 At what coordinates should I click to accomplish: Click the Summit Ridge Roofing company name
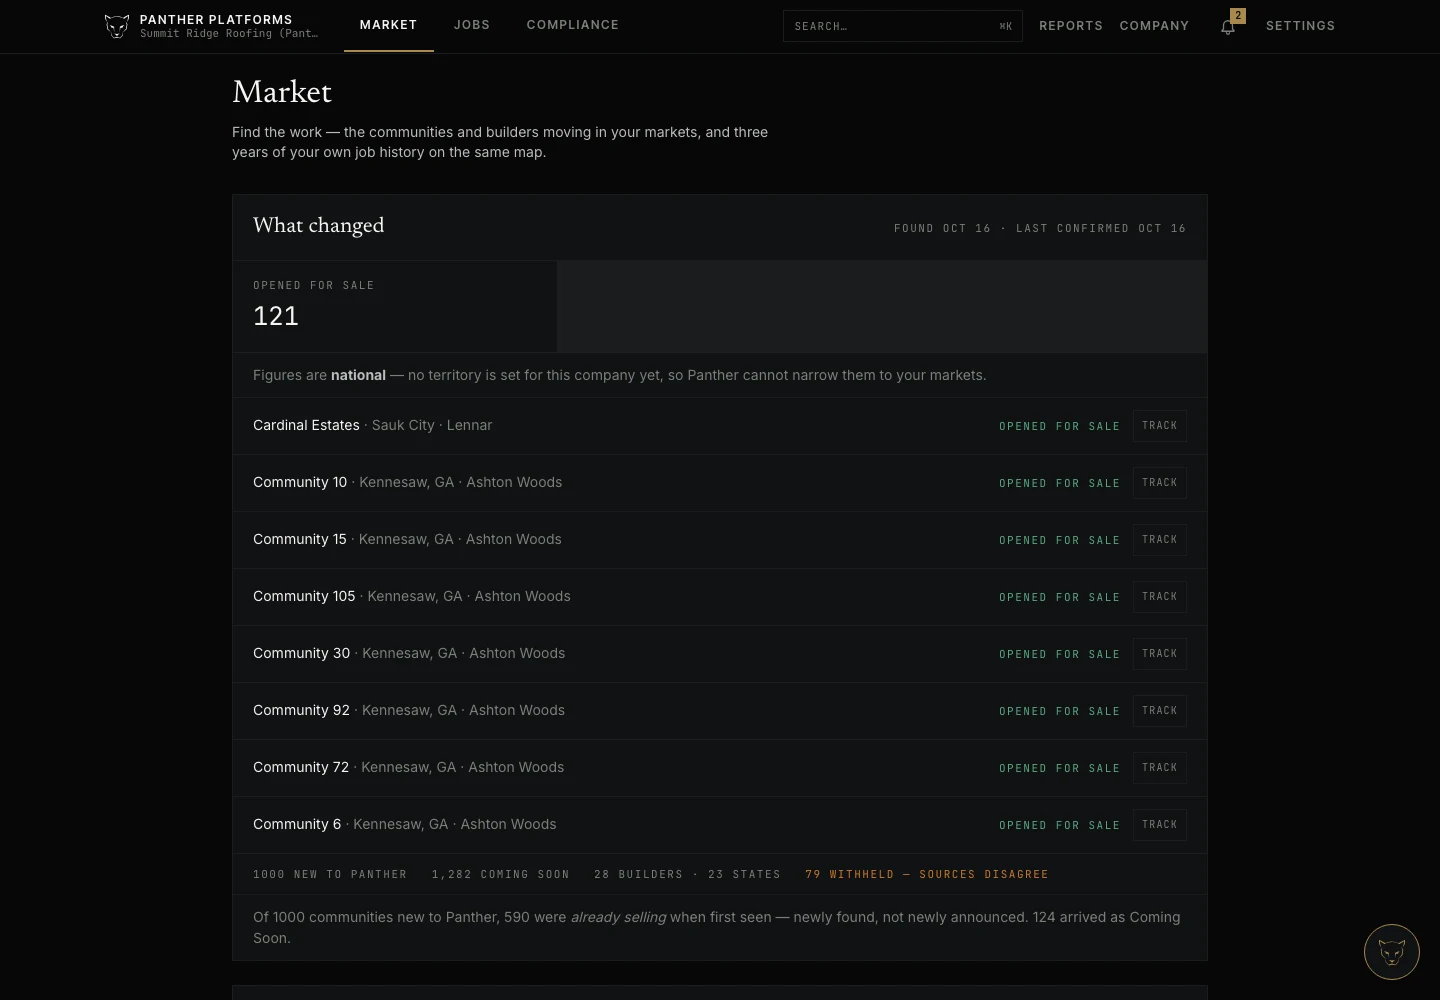[x=229, y=34]
